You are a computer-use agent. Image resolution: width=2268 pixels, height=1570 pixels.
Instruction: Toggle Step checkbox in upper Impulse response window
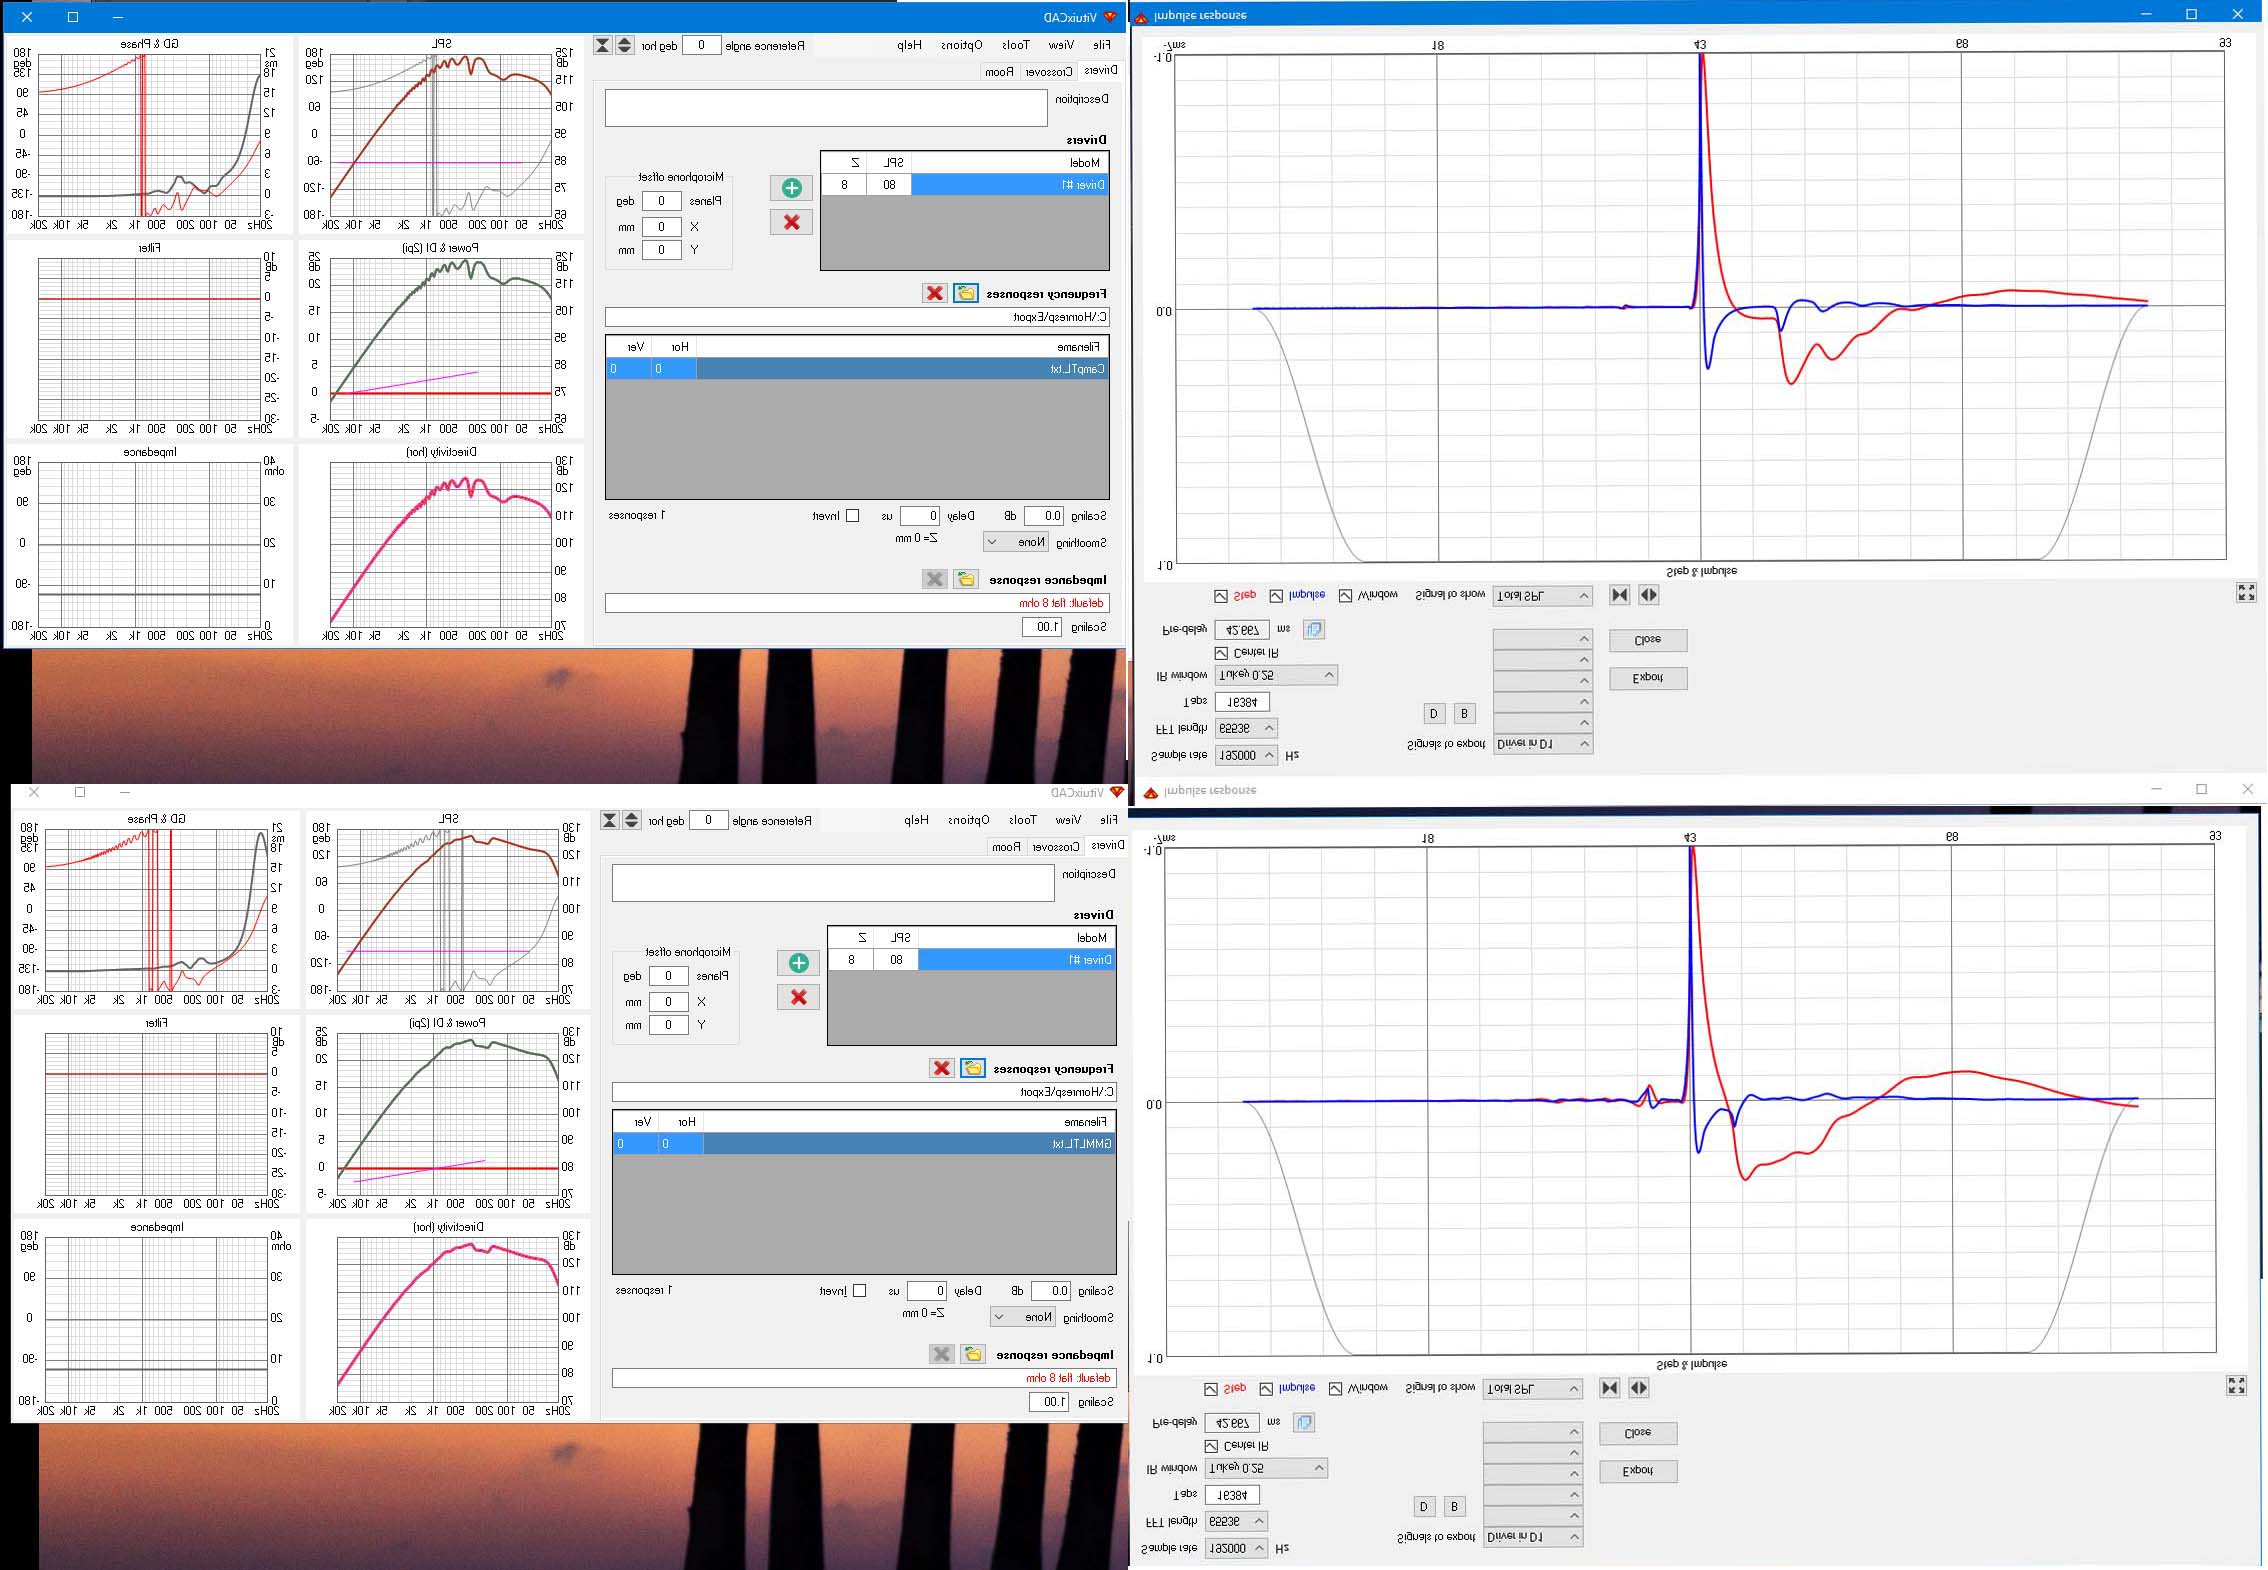pyautogui.click(x=1221, y=596)
